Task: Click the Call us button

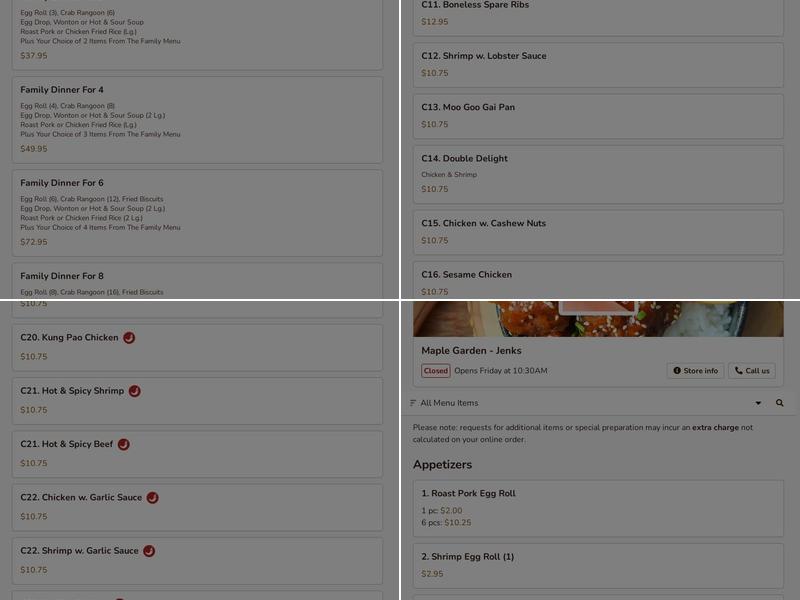Action: [752, 371]
